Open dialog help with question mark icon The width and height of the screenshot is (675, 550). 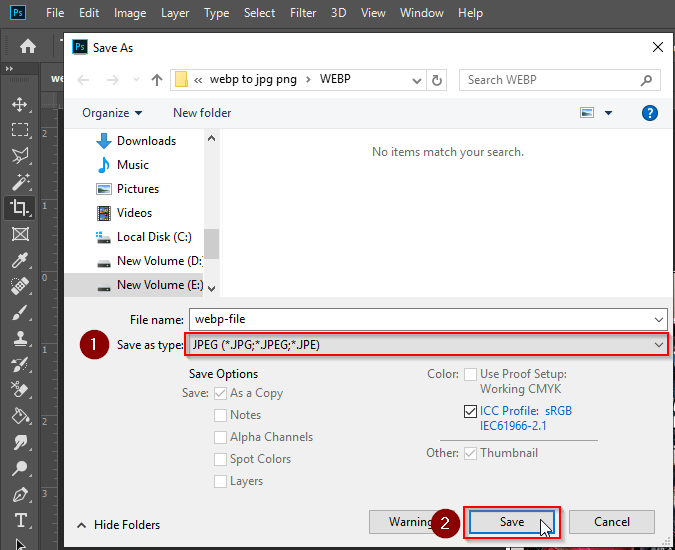point(649,113)
